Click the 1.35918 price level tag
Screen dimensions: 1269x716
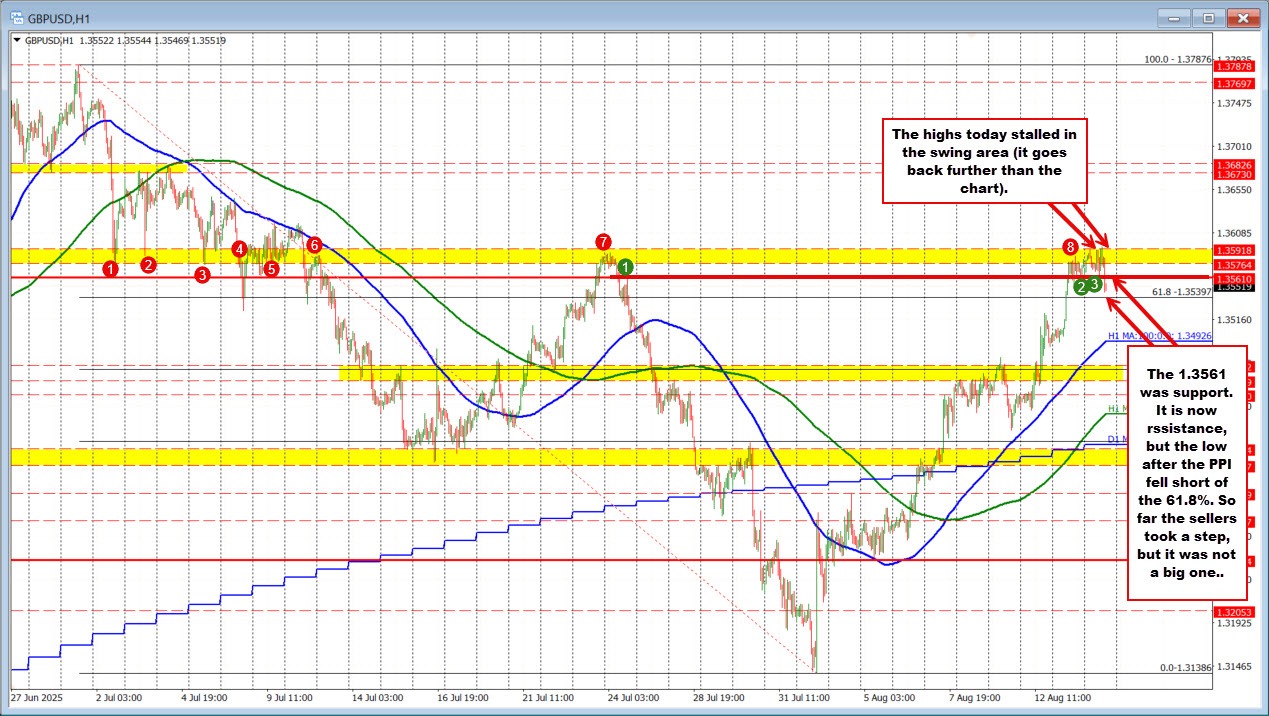(1239, 249)
